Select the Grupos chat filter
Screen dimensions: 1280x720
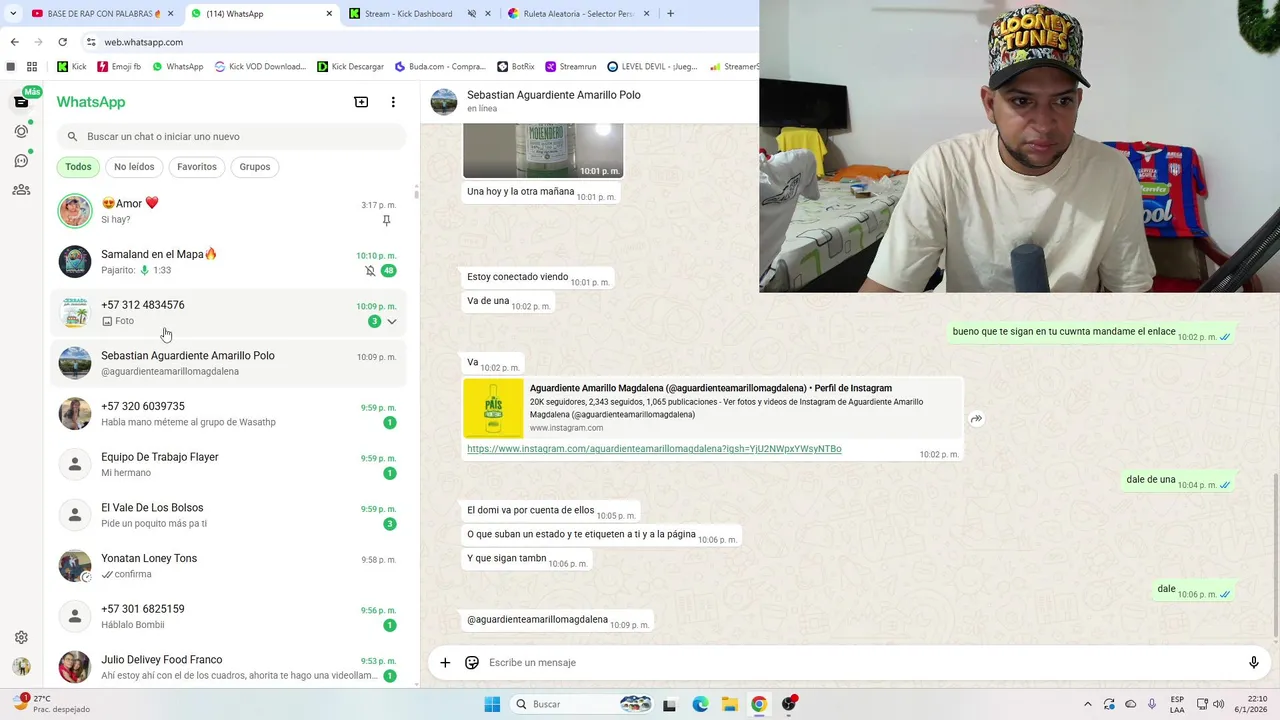[x=255, y=167]
